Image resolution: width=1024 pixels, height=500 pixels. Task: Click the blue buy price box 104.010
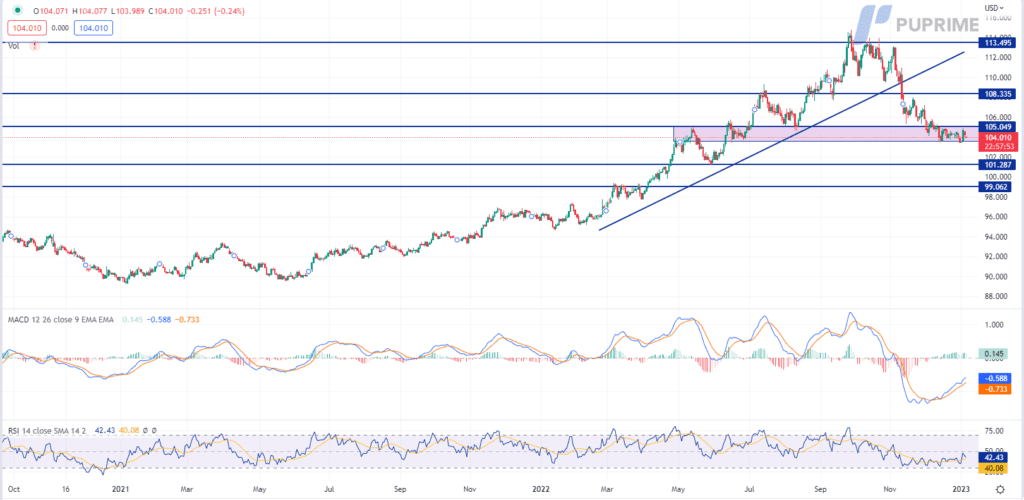pyautogui.click(x=95, y=28)
